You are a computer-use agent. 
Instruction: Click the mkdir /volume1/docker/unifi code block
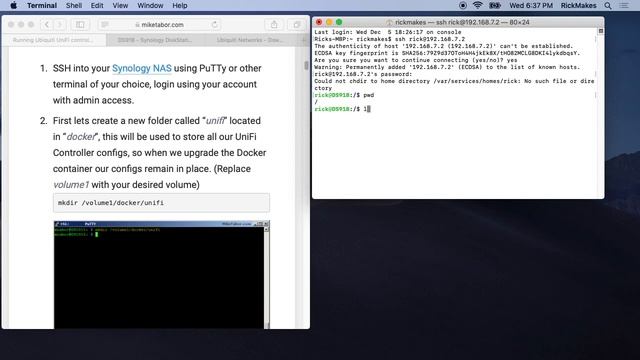click(161, 202)
